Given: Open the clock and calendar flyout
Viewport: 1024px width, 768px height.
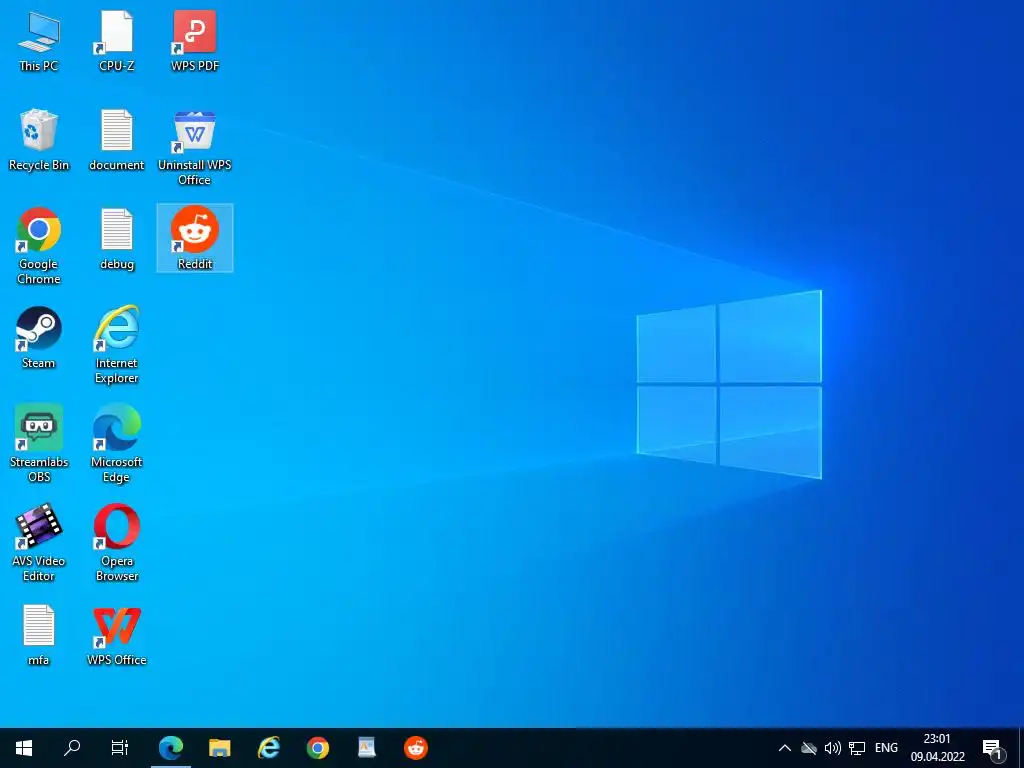Looking at the screenshot, I should click(938, 748).
